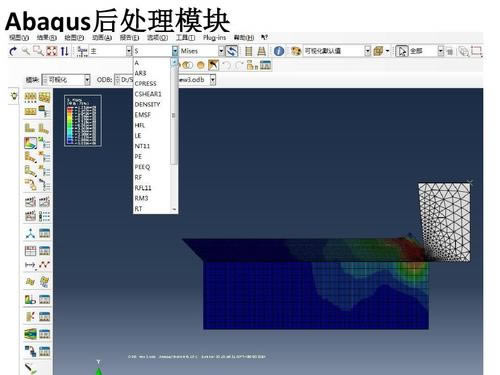This screenshot has height=375, width=500.
Task: Choose LE in the variable list
Action: click(138, 136)
